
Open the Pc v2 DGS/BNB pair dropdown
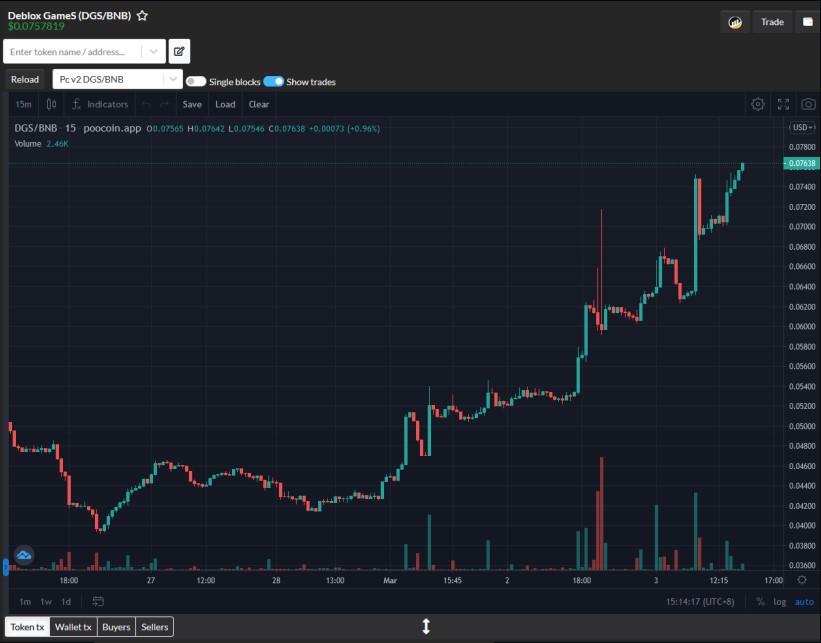tap(118, 80)
